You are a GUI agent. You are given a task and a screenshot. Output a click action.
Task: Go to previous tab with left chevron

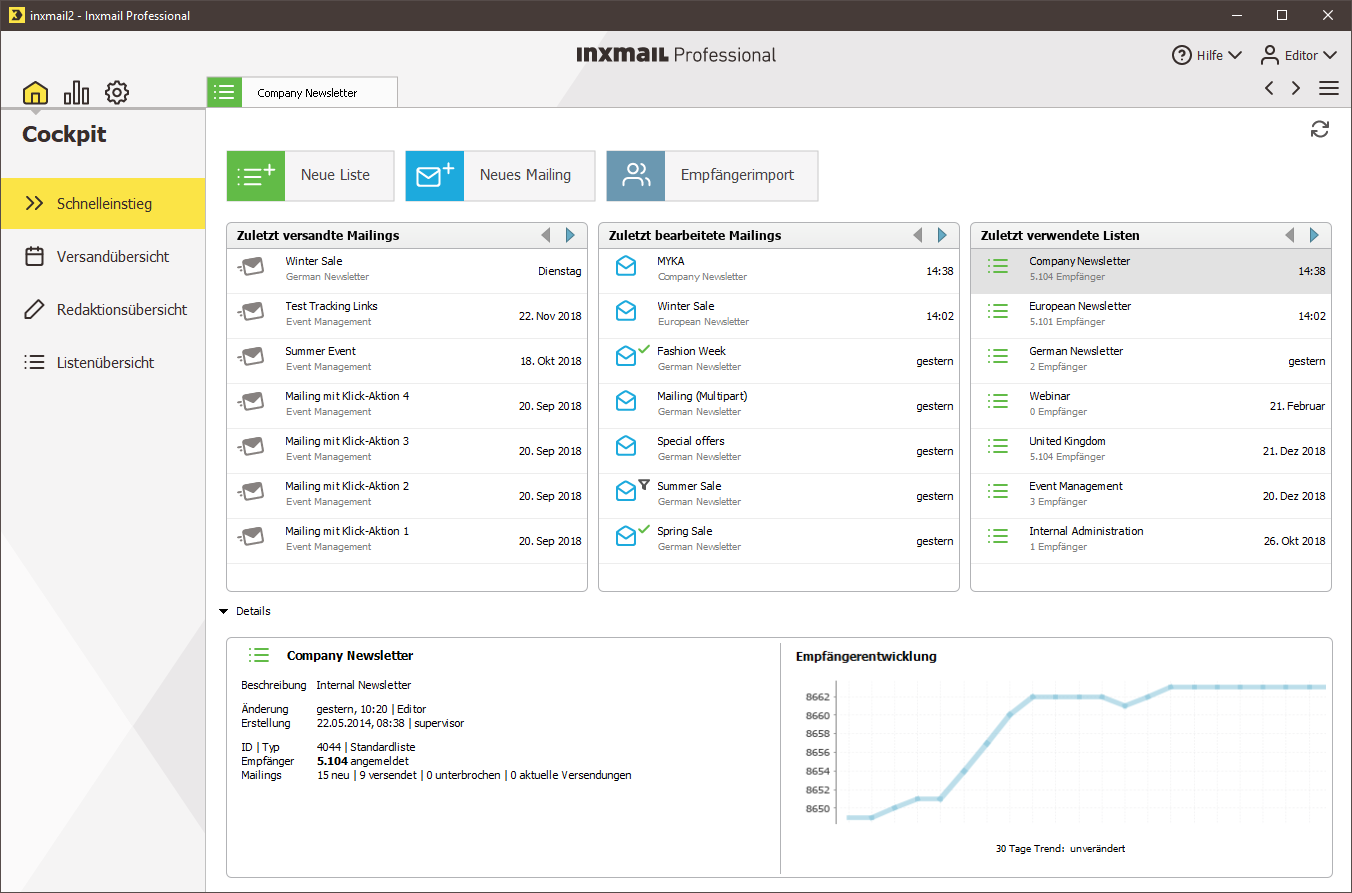coord(1269,88)
